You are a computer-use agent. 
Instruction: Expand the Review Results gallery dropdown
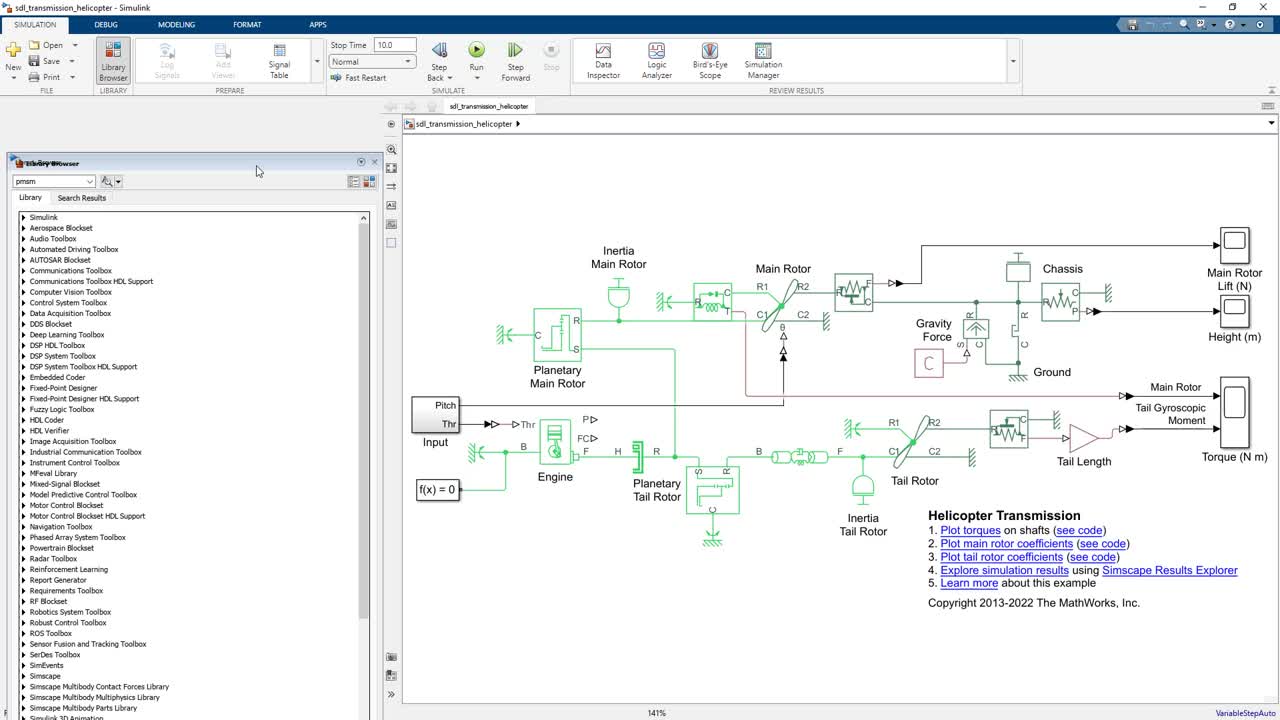coord(1013,61)
